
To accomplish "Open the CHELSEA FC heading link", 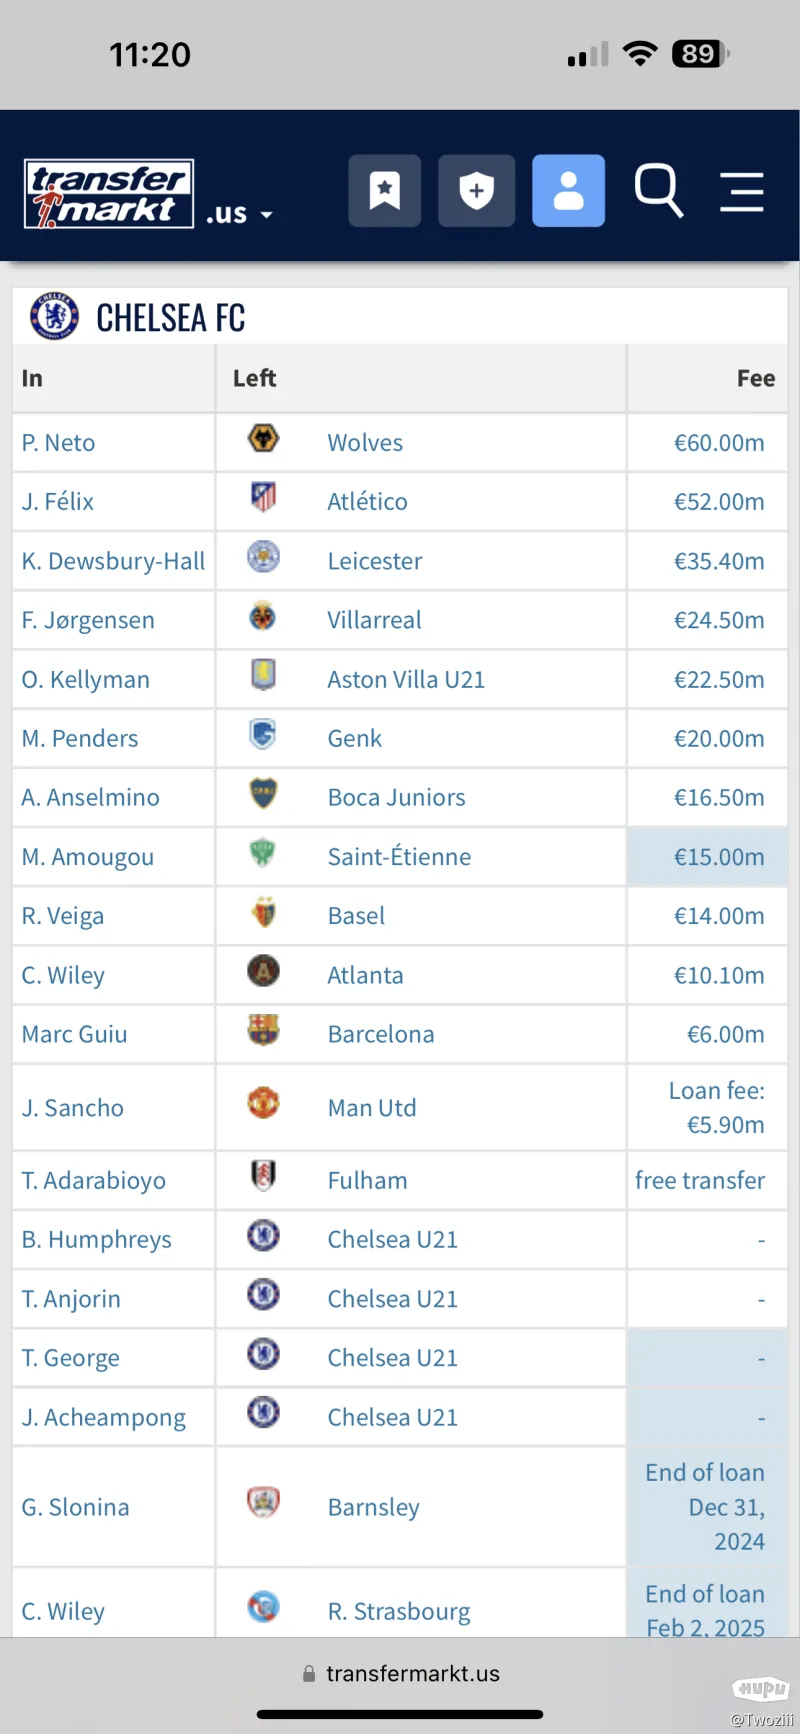I will point(170,318).
